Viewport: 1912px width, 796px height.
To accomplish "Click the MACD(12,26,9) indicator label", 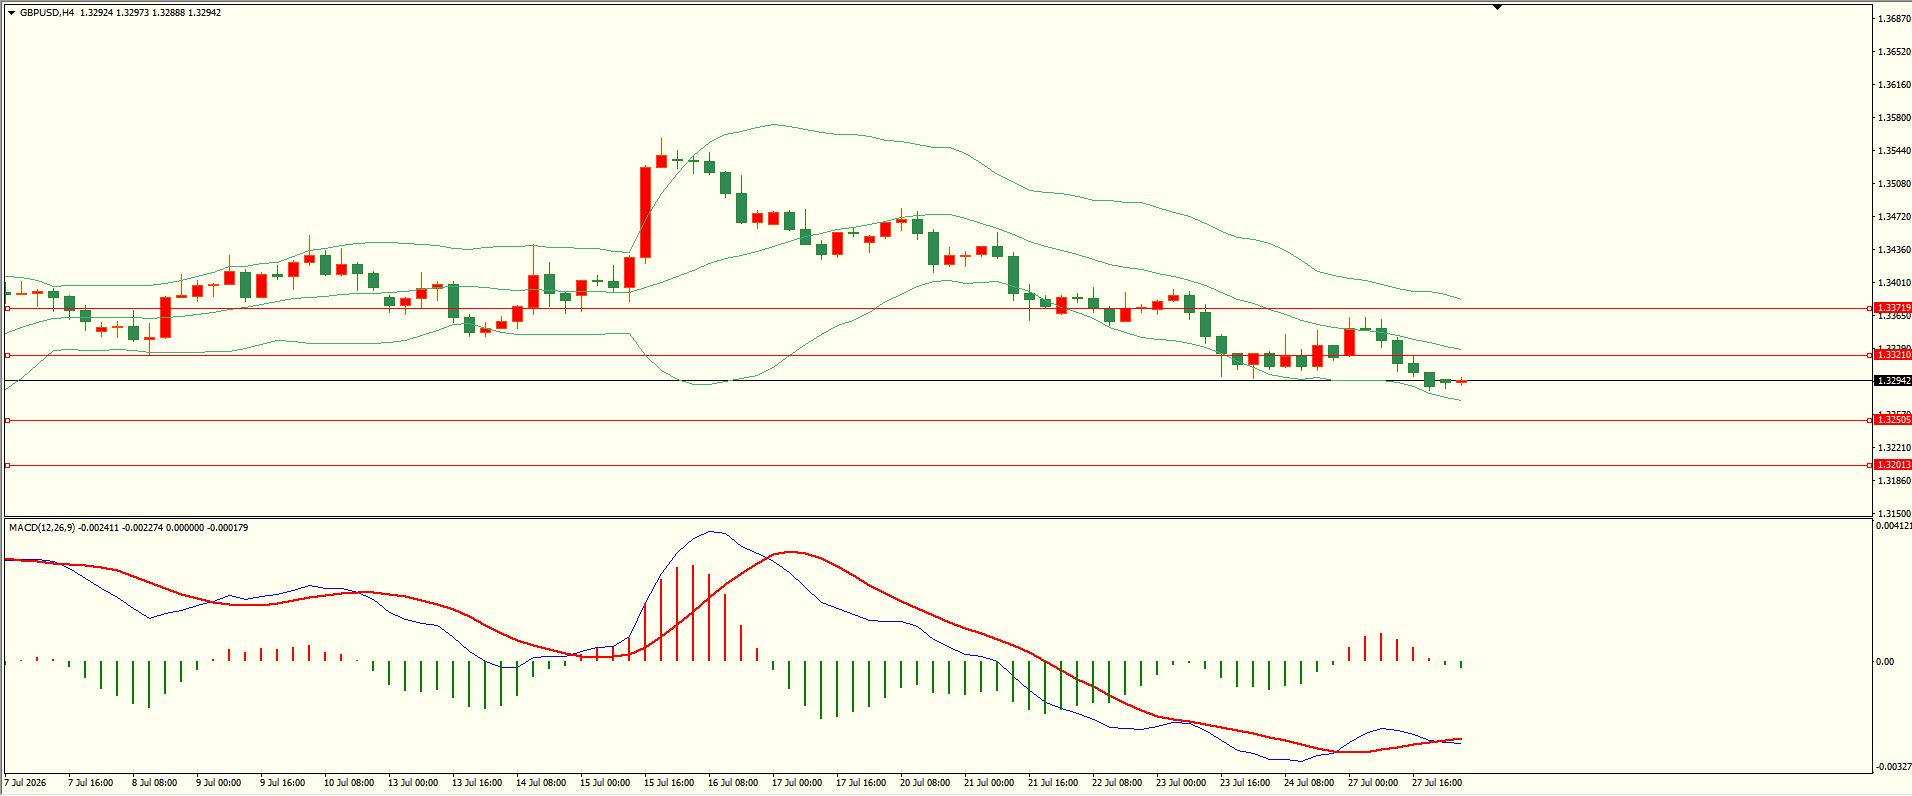I will click(x=42, y=527).
